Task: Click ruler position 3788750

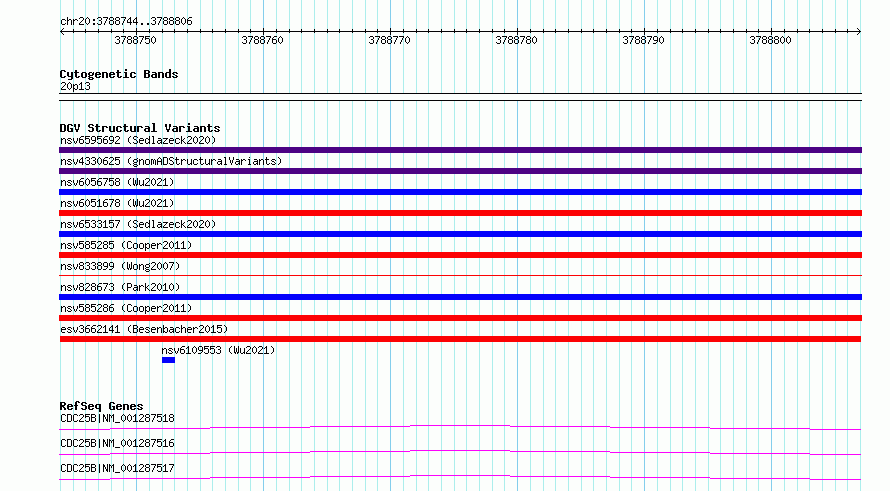Action: (135, 40)
